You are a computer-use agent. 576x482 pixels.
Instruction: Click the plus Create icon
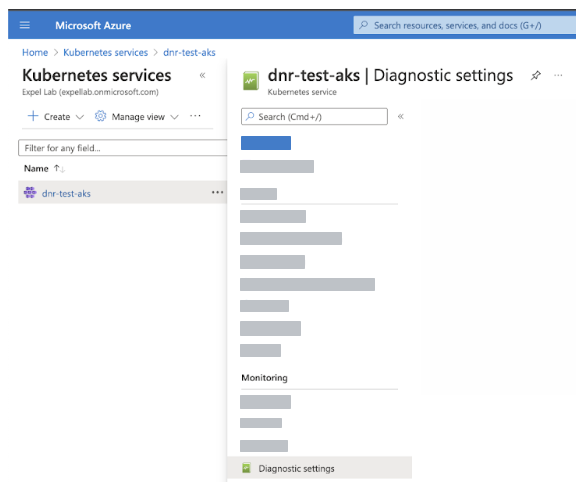click(33, 116)
